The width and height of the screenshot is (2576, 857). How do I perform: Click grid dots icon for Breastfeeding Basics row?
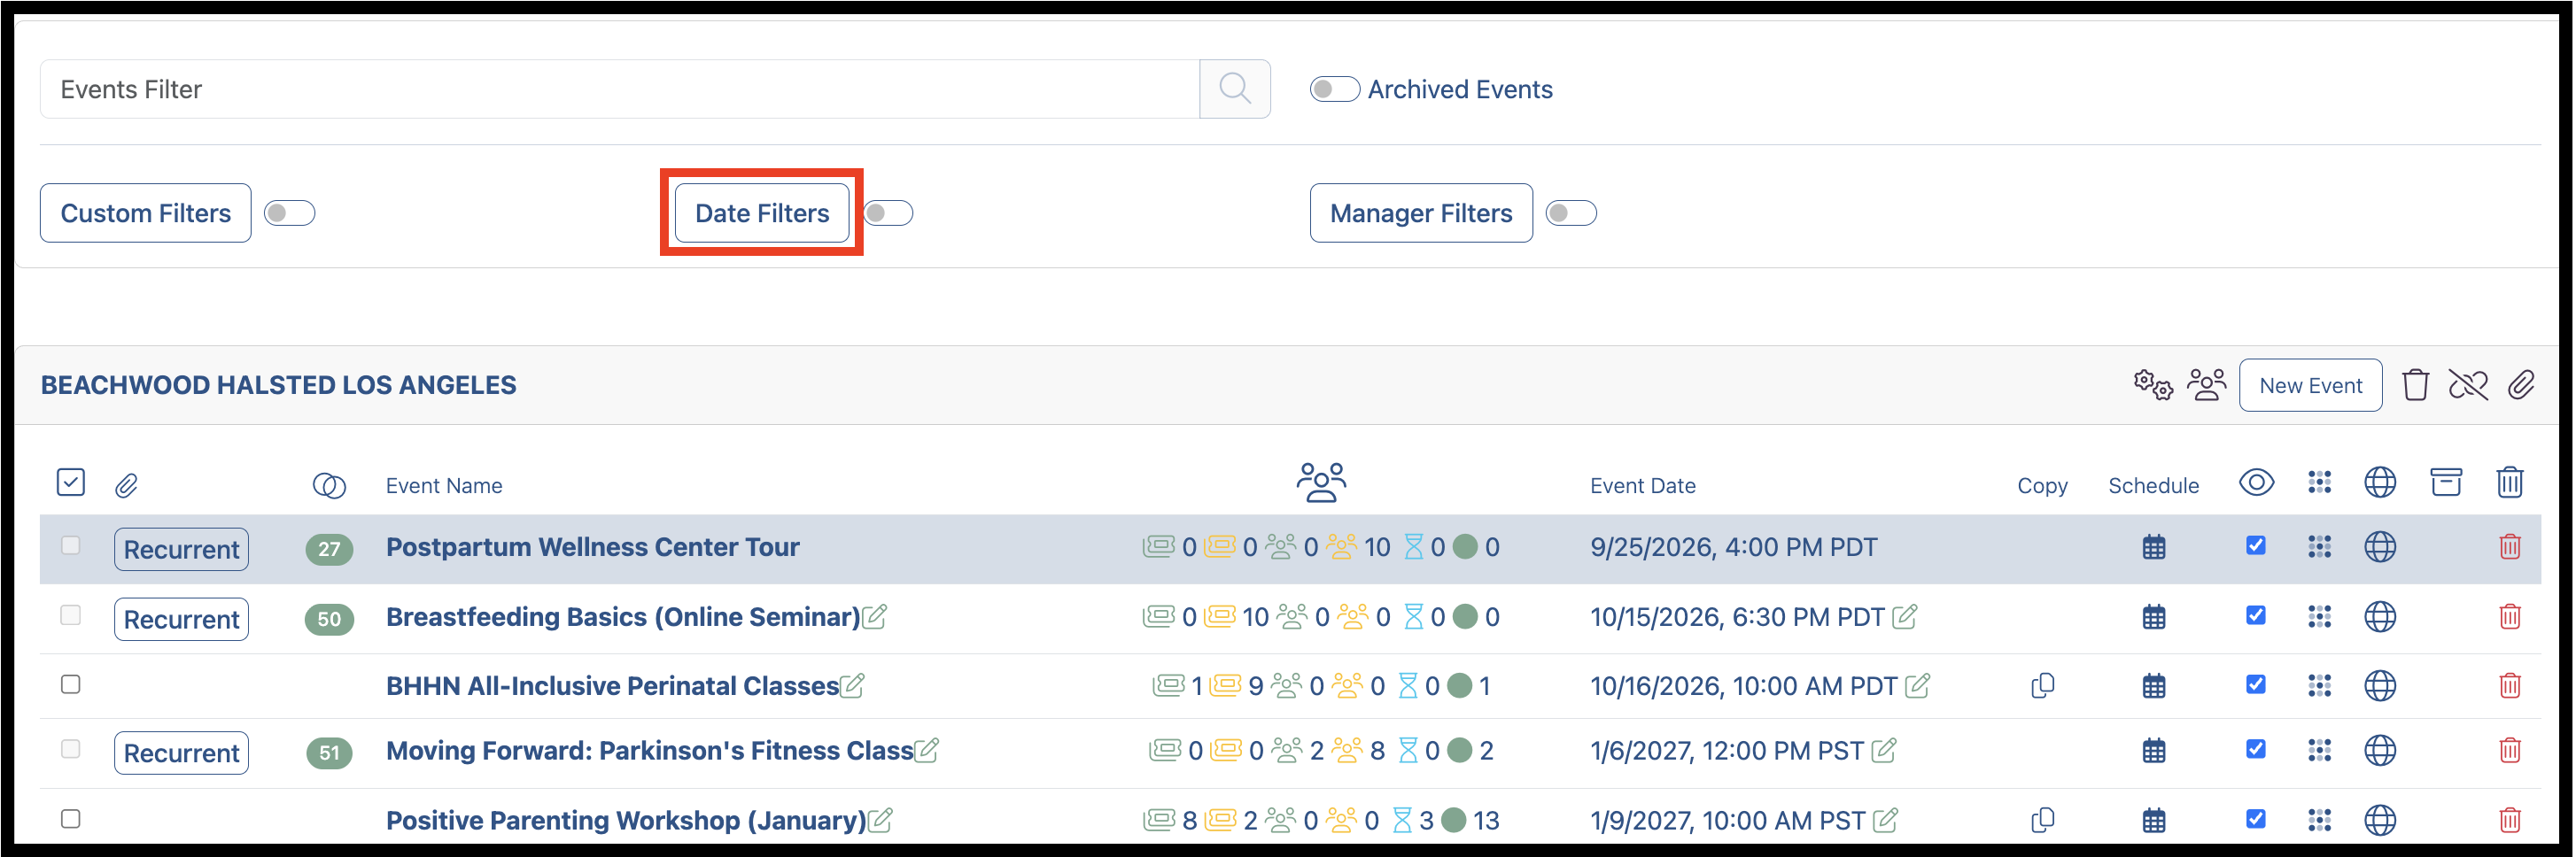[x=2319, y=617]
